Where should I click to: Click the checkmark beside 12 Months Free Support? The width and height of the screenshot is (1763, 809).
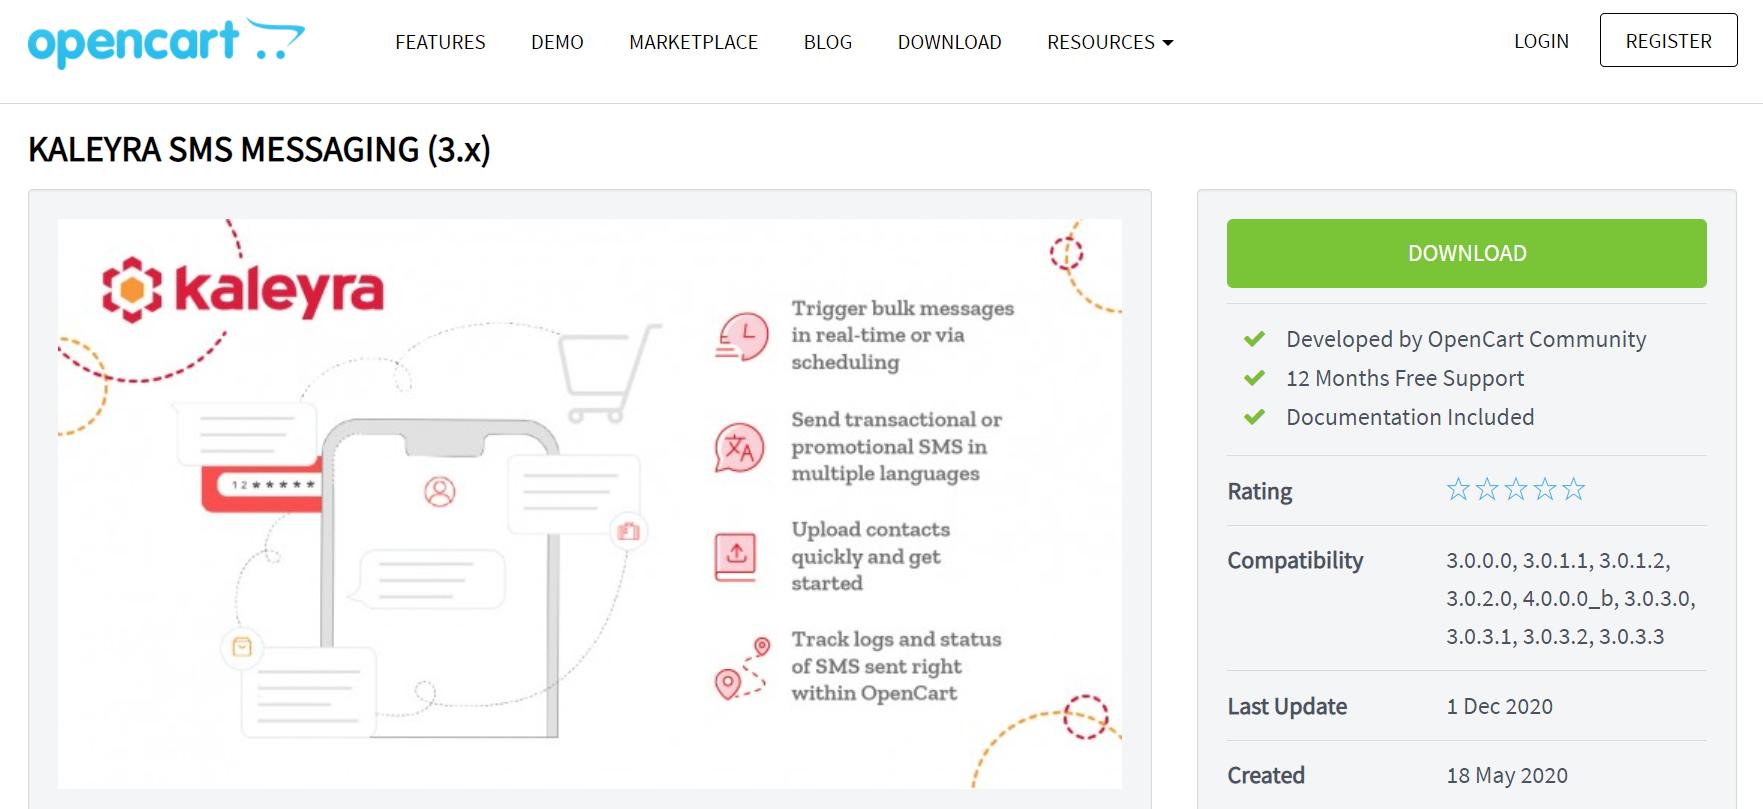pos(1254,378)
